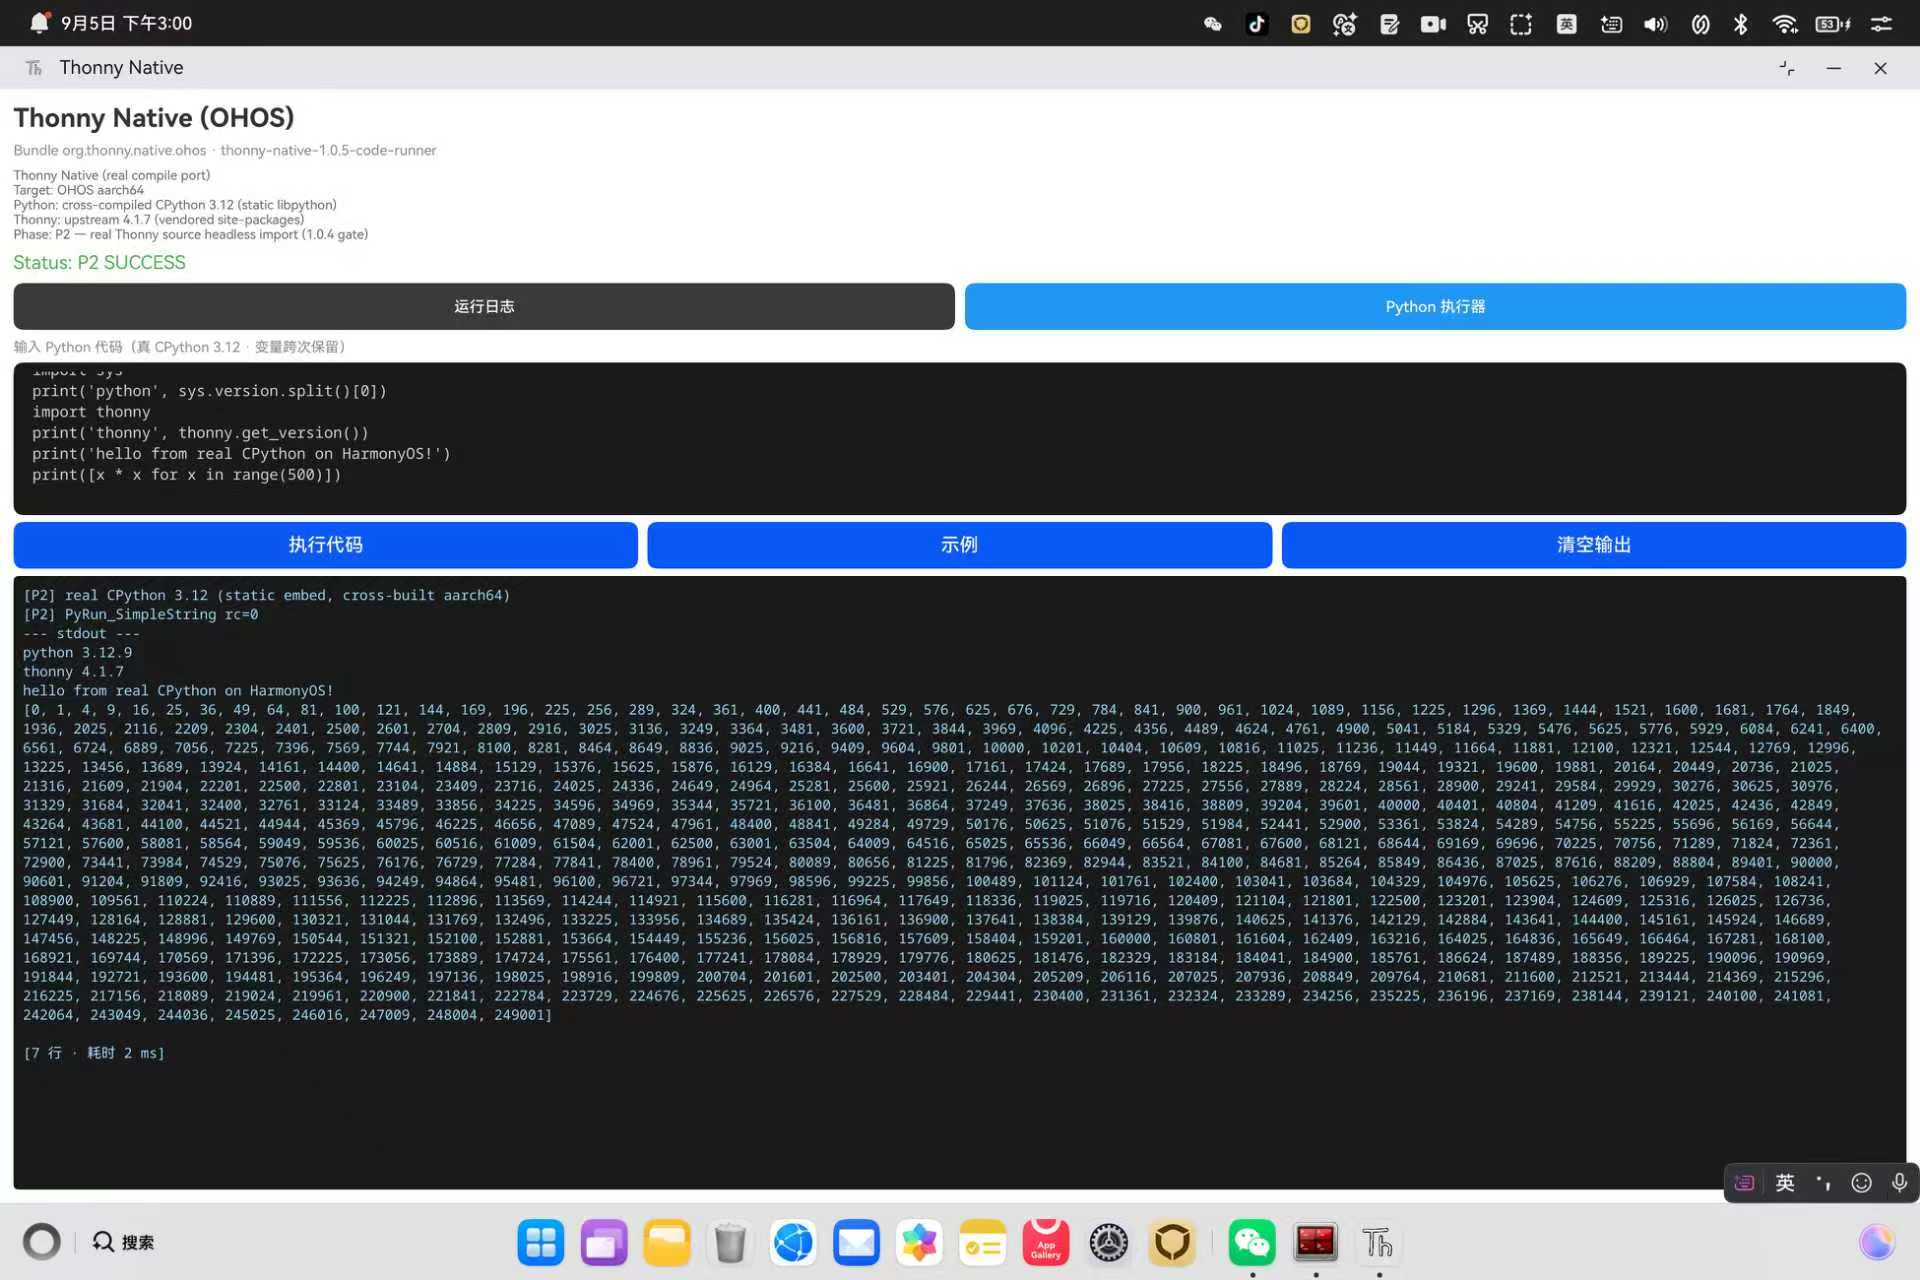Click the 'Thonny Native (OHOS)' heading
Screen dimensions: 1920x1280
(x=154, y=117)
